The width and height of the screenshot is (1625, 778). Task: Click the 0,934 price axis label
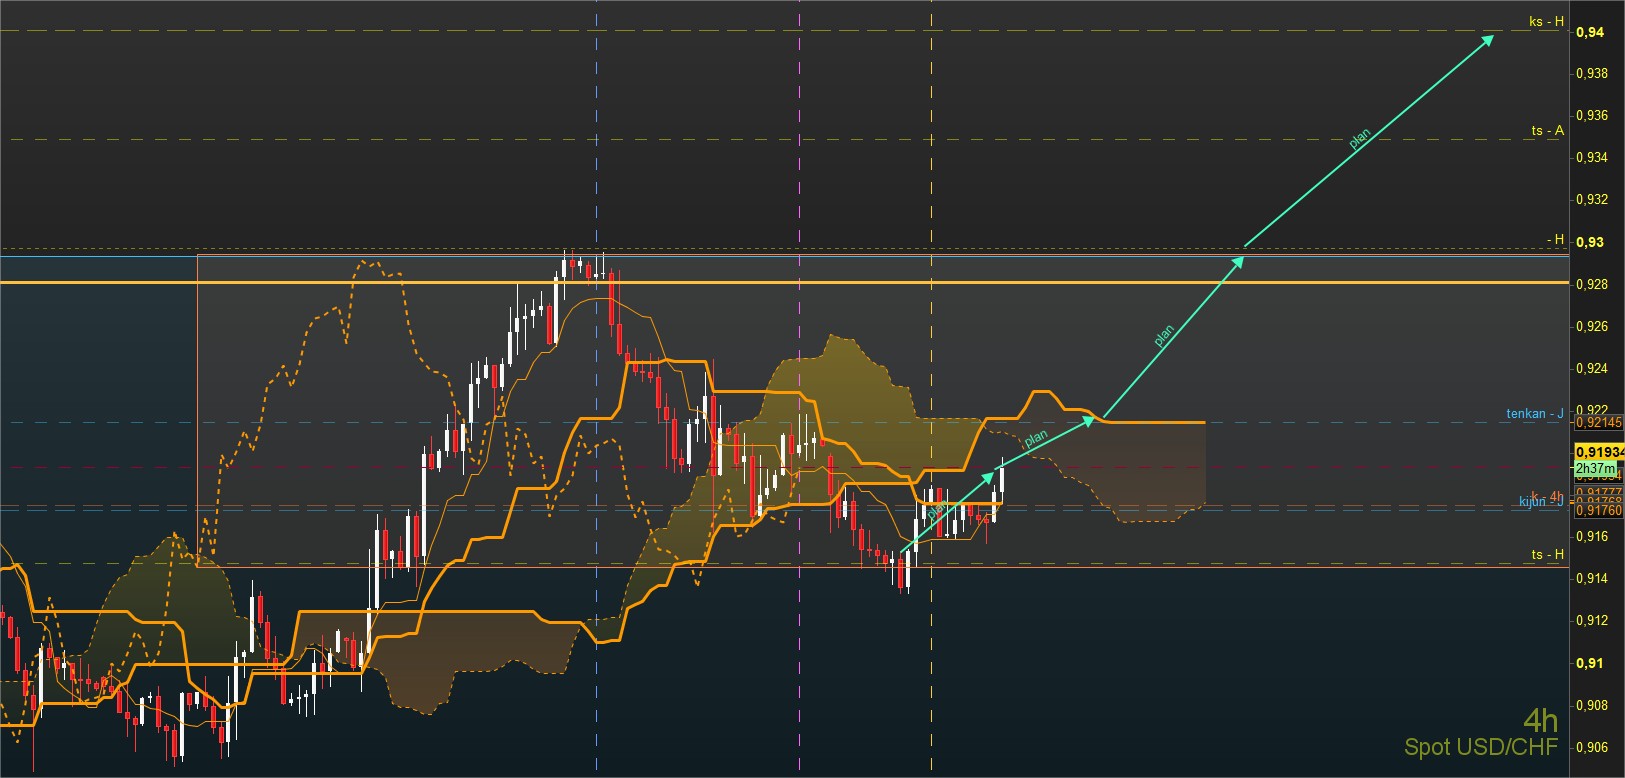click(x=1592, y=158)
